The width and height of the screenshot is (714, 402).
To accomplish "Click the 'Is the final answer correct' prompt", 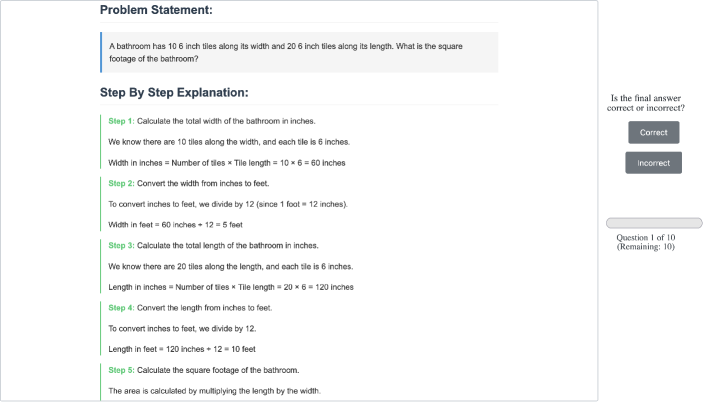I will 646,103.
